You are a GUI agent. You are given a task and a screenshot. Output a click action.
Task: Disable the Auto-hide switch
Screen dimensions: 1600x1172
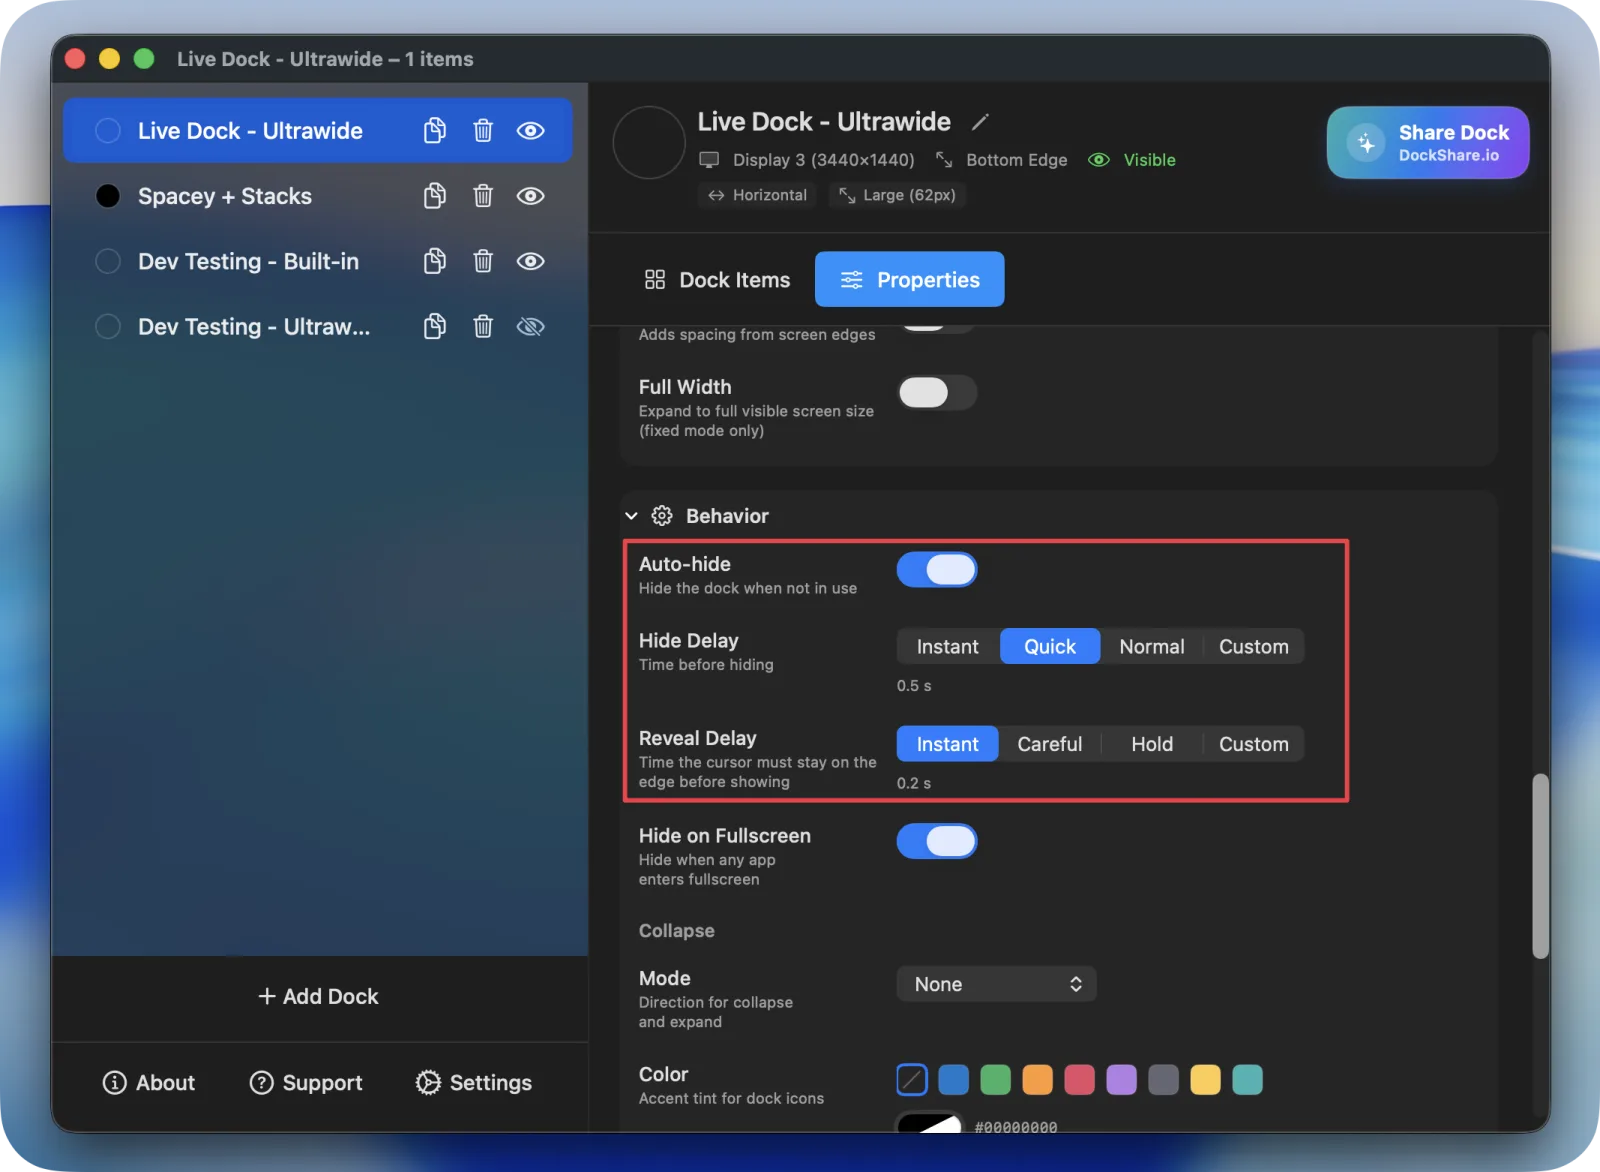937,570
